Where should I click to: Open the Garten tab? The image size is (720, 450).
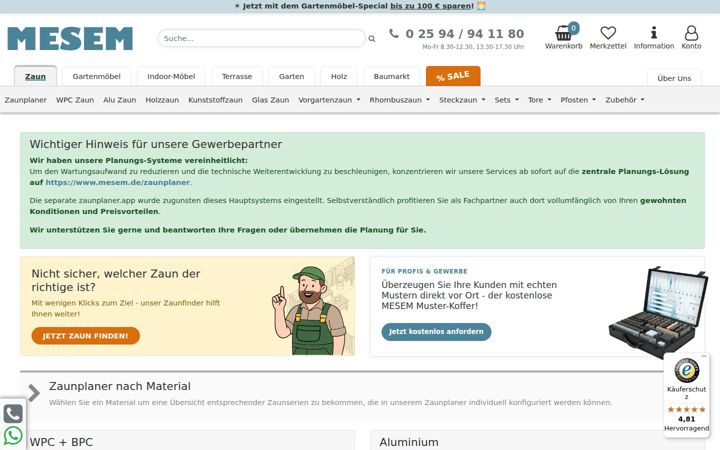pos(292,76)
